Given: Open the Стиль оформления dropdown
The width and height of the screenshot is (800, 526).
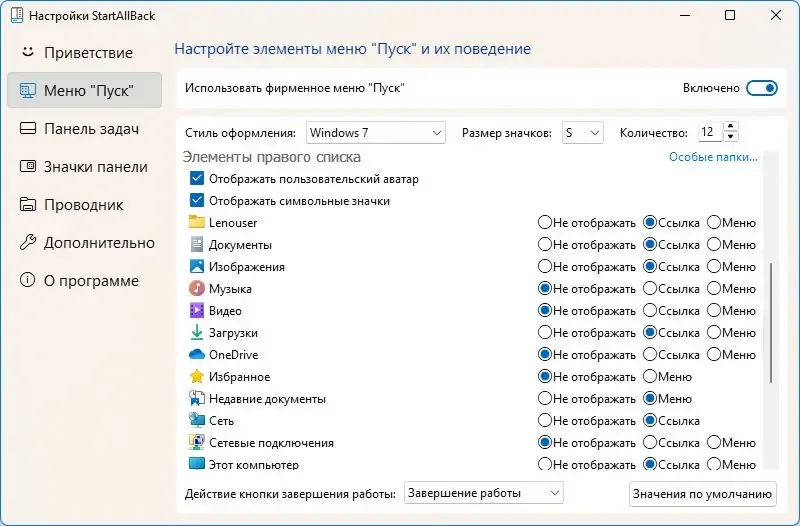Looking at the screenshot, I should click(375, 133).
